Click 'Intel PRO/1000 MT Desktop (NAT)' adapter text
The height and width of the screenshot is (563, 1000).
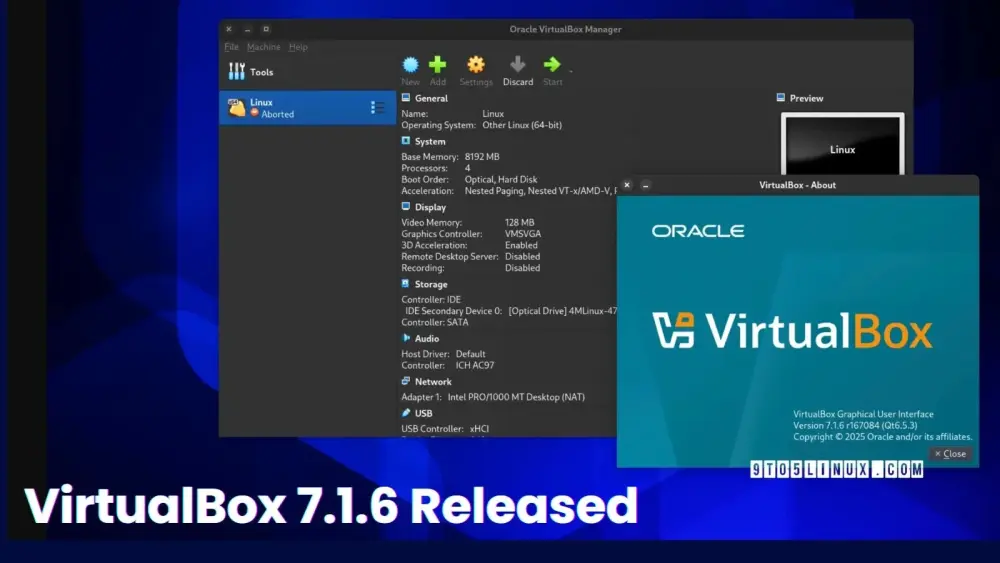[x=516, y=397]
